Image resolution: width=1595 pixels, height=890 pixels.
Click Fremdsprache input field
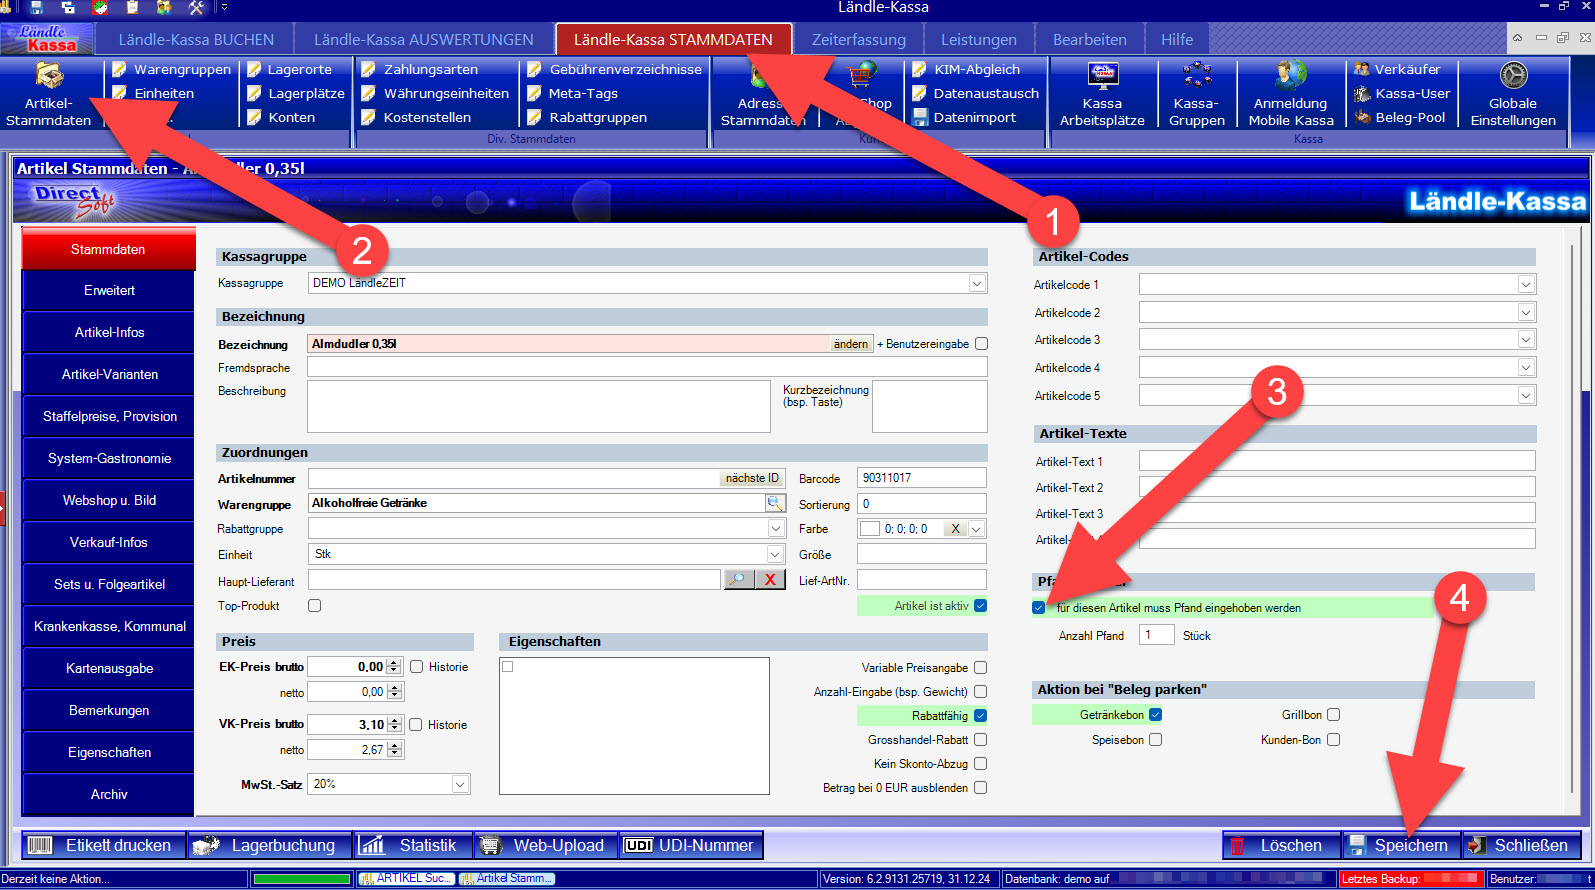coord(647,367)
